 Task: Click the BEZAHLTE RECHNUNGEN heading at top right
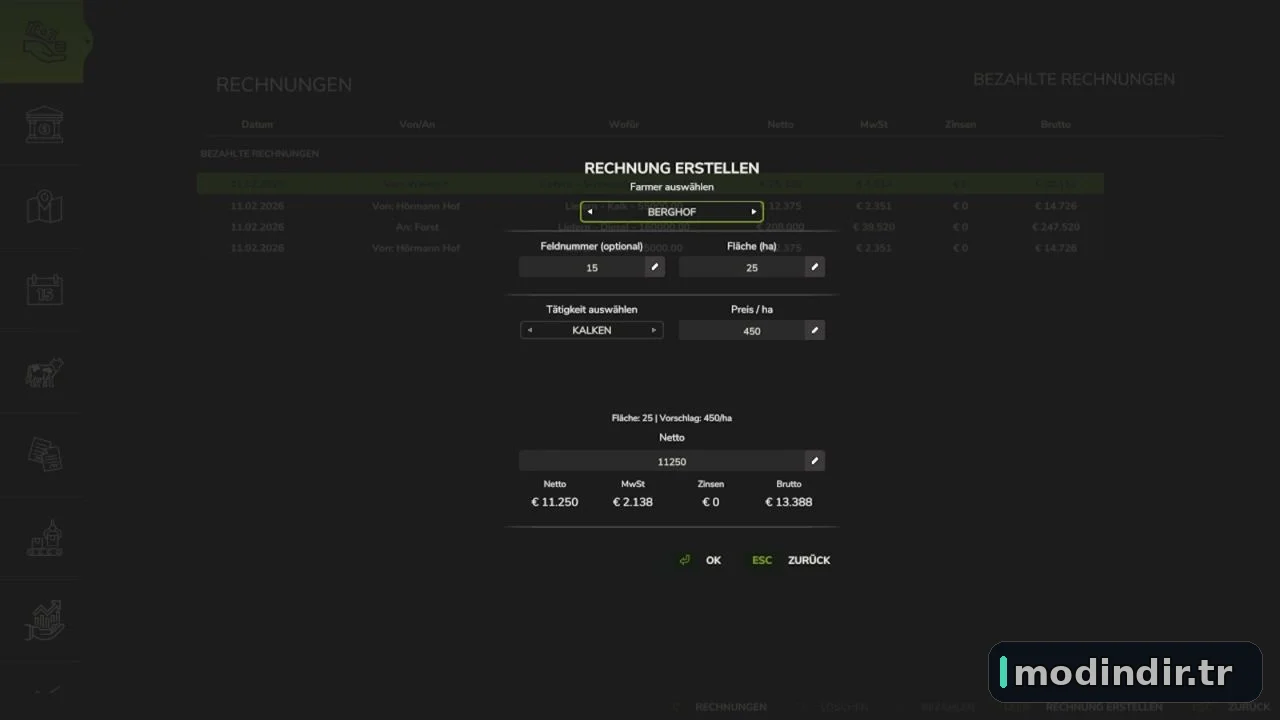[1074, 79]
